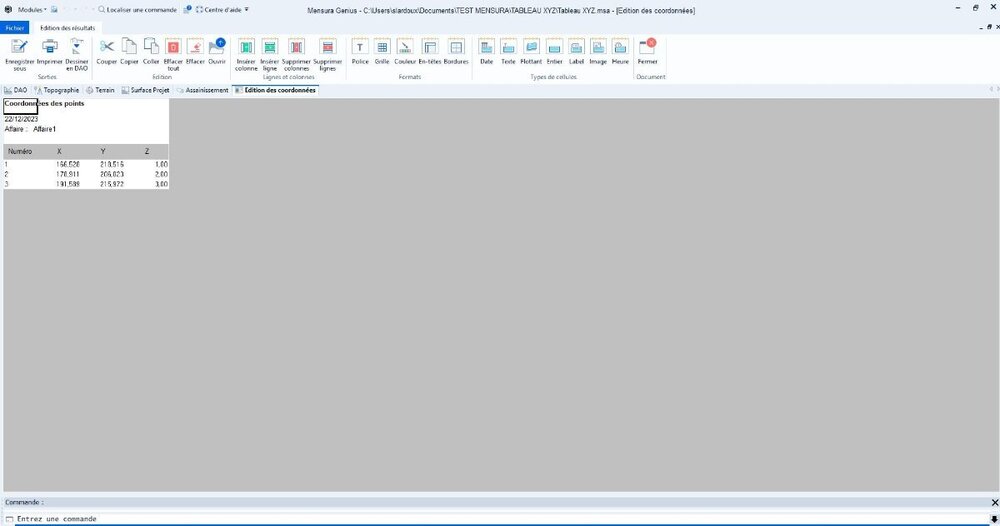Switch to the Topographie tab

pos(57,90)
